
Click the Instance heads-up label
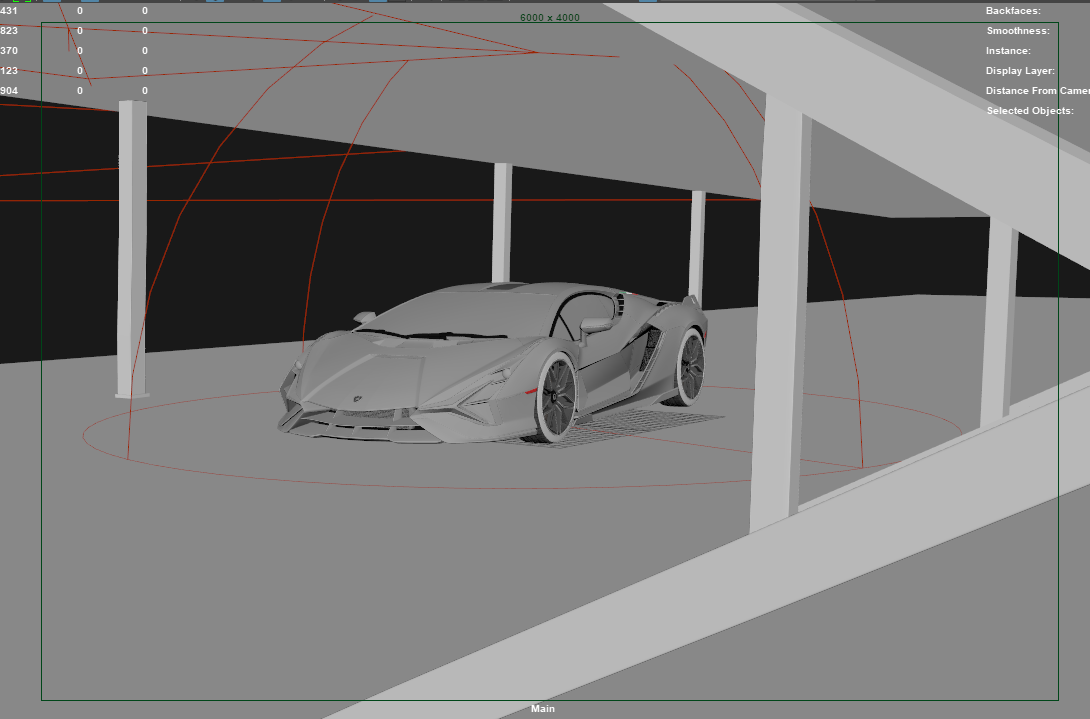[1008, 51]
